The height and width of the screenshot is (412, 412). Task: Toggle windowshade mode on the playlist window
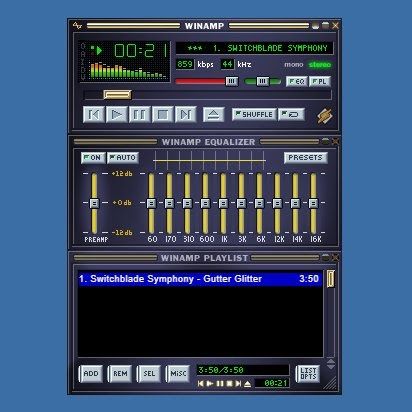(325, 257)
